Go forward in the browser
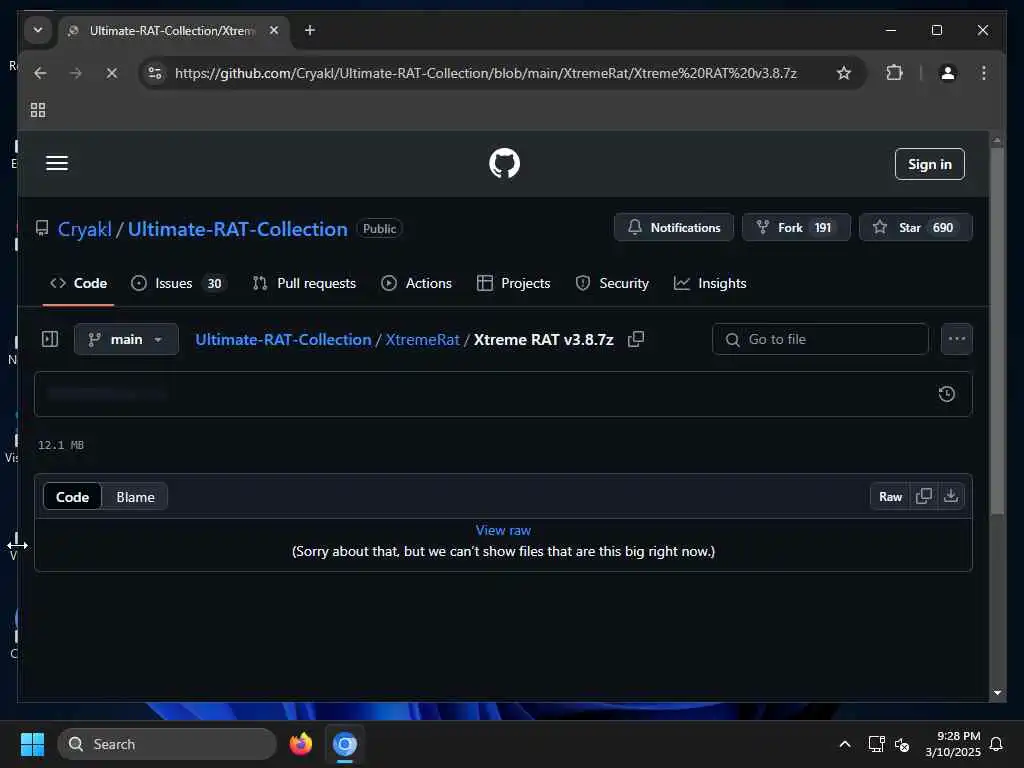 pos(76,73)
